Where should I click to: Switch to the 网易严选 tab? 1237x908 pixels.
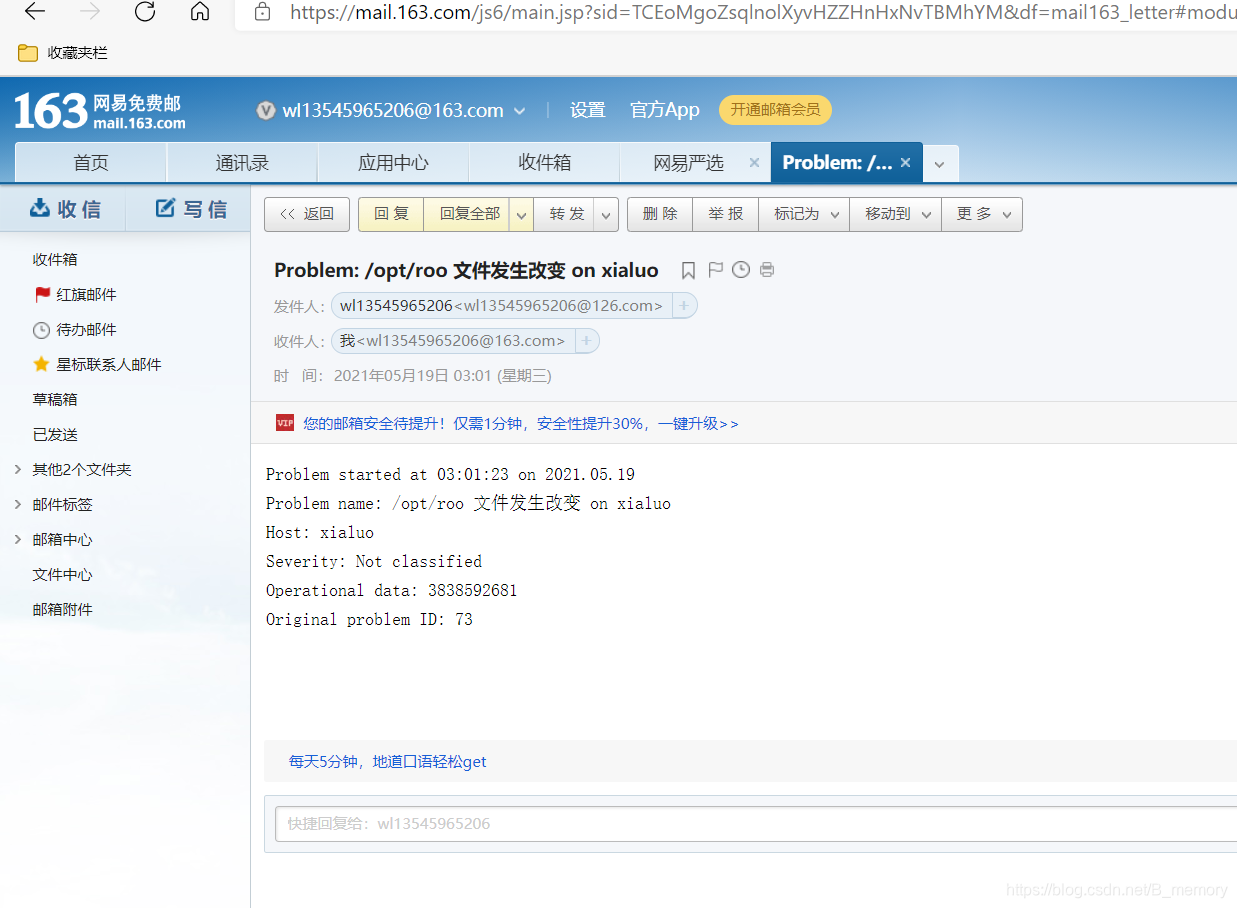pos(688,163)
